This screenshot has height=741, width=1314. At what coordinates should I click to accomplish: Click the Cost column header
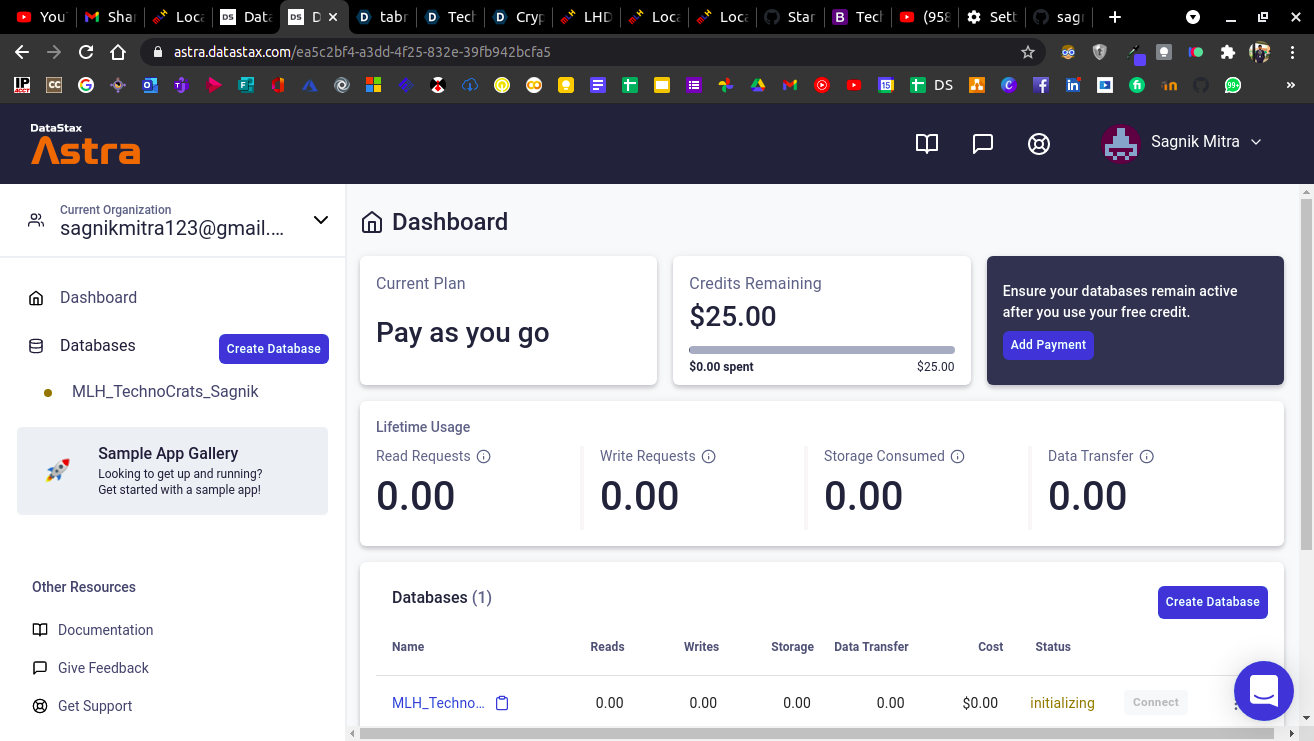coord(991,647)
